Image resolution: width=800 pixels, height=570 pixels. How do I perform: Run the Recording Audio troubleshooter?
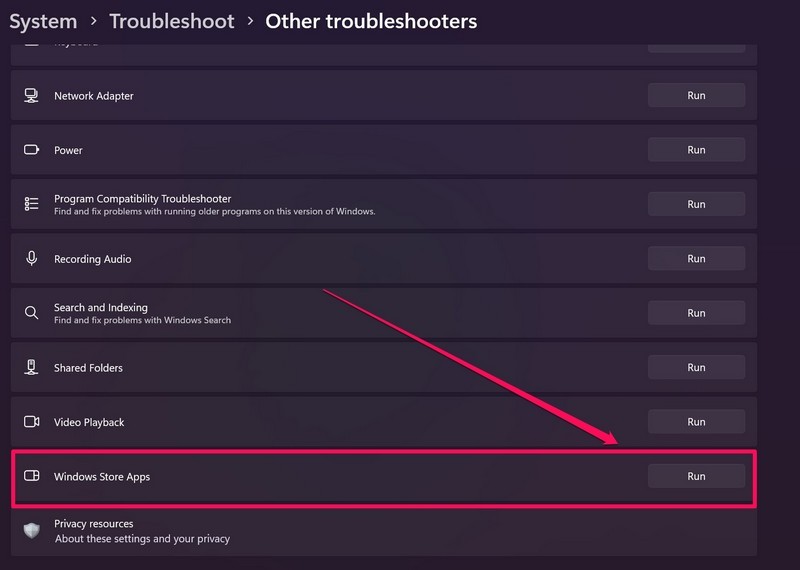pyautogui.click(x=696, y=258)
